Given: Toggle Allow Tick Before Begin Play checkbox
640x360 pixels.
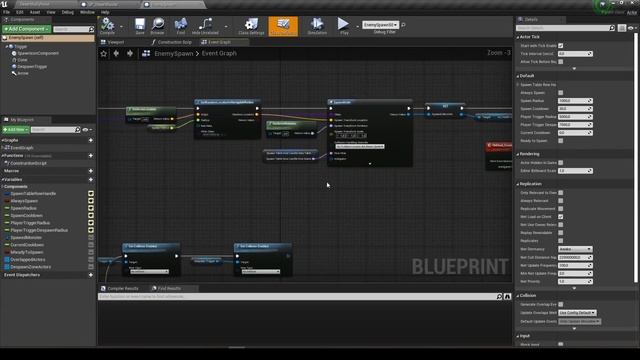Looking at the screenshot, I should click(560, 62).
